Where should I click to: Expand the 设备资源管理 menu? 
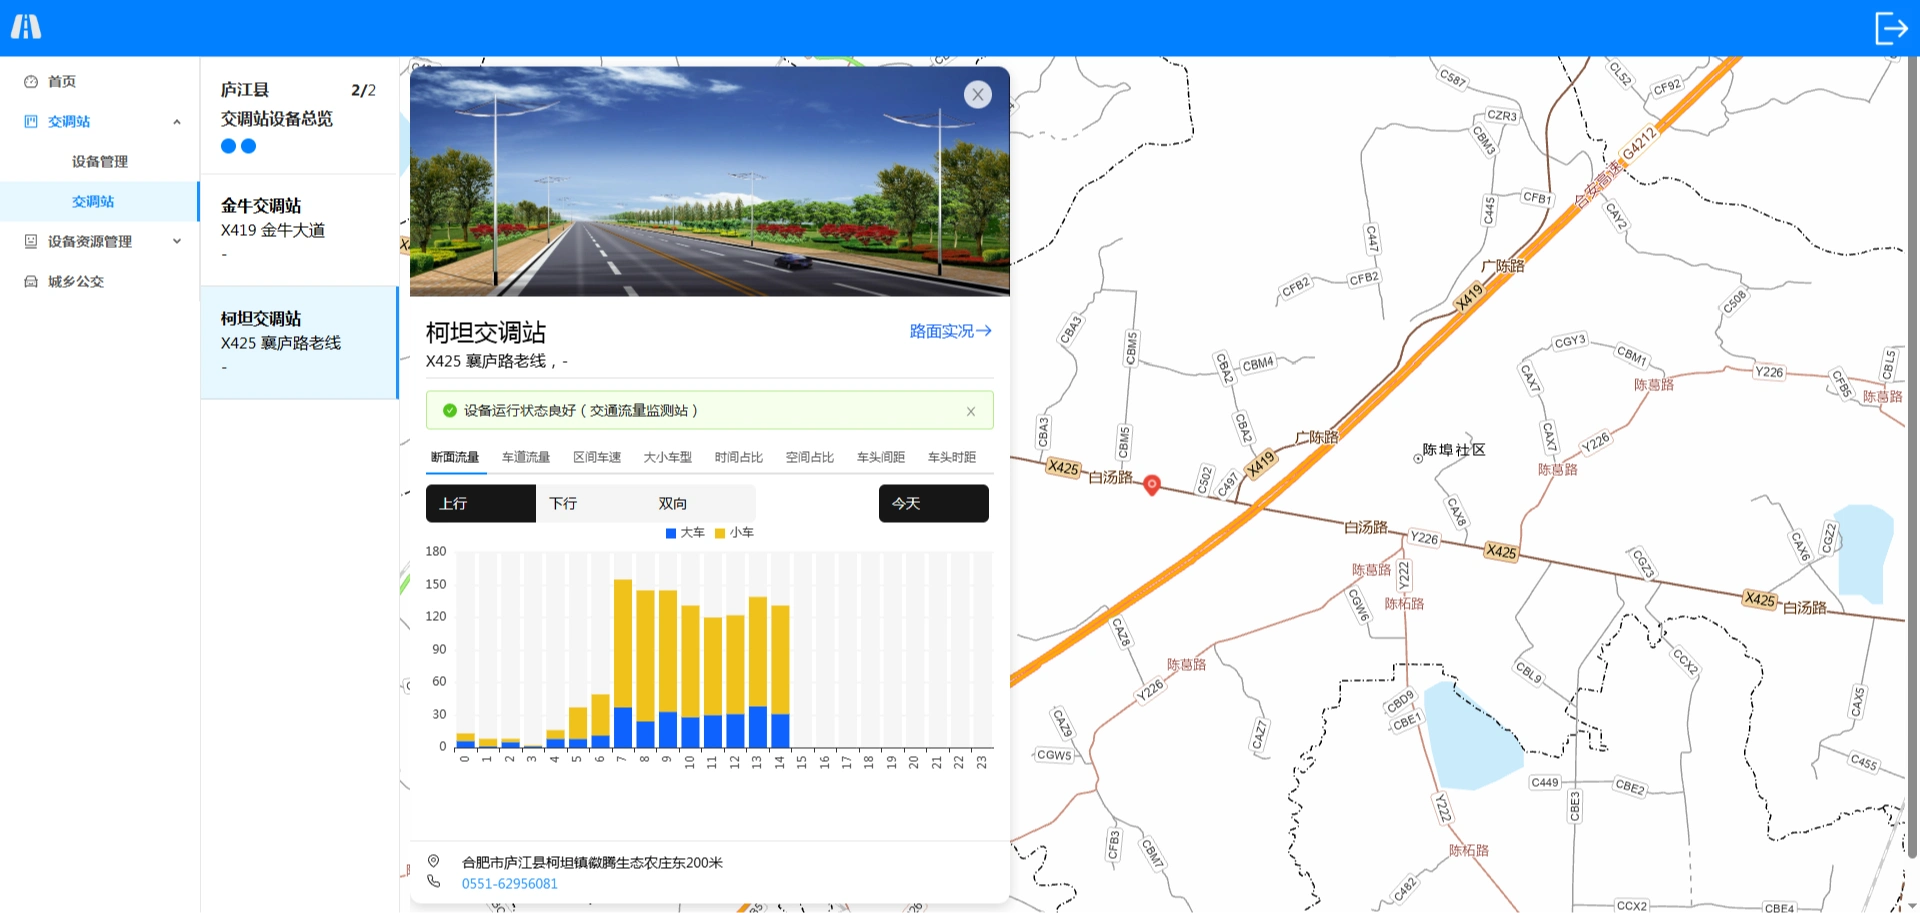click(x=177, y=242)
